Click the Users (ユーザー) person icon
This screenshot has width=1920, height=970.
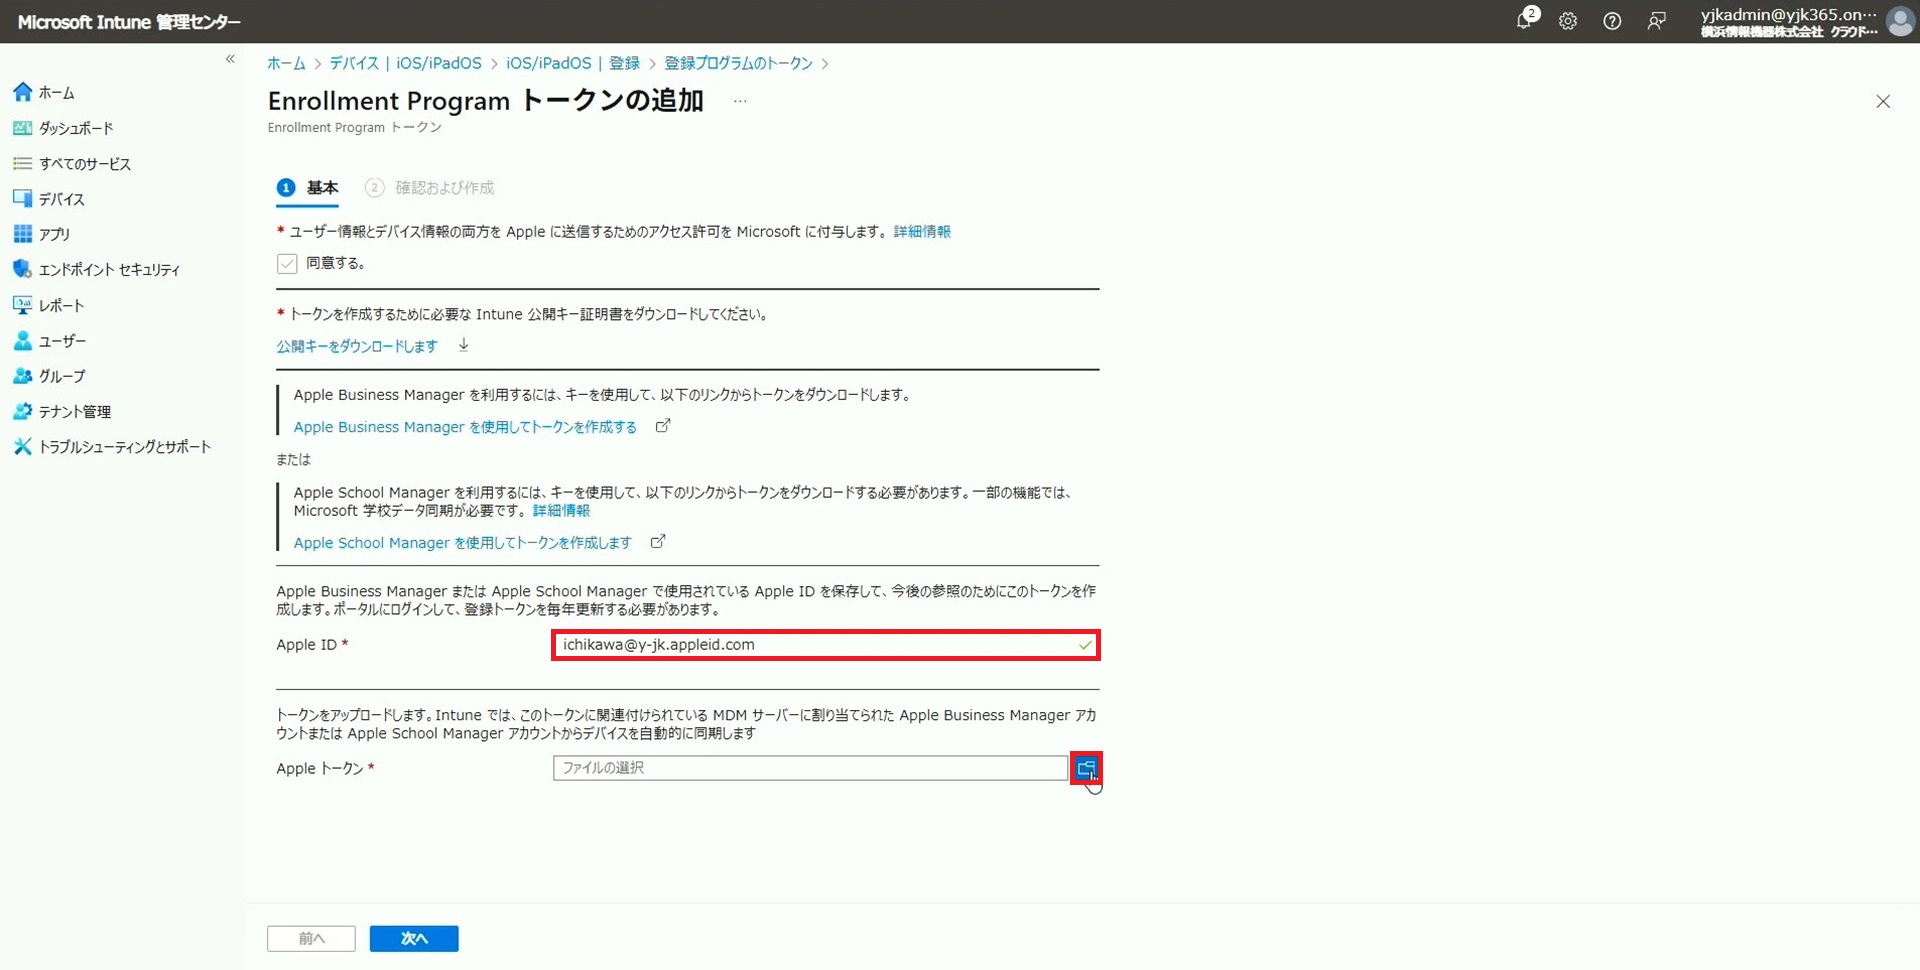coord(22,340)
